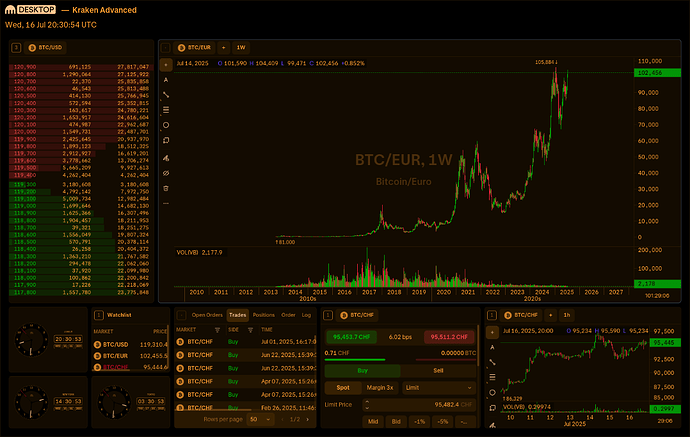Click the BTC/EUR chart panel link-group icon
The width and height of the screenshot is (690, 437).
point(165,48)
